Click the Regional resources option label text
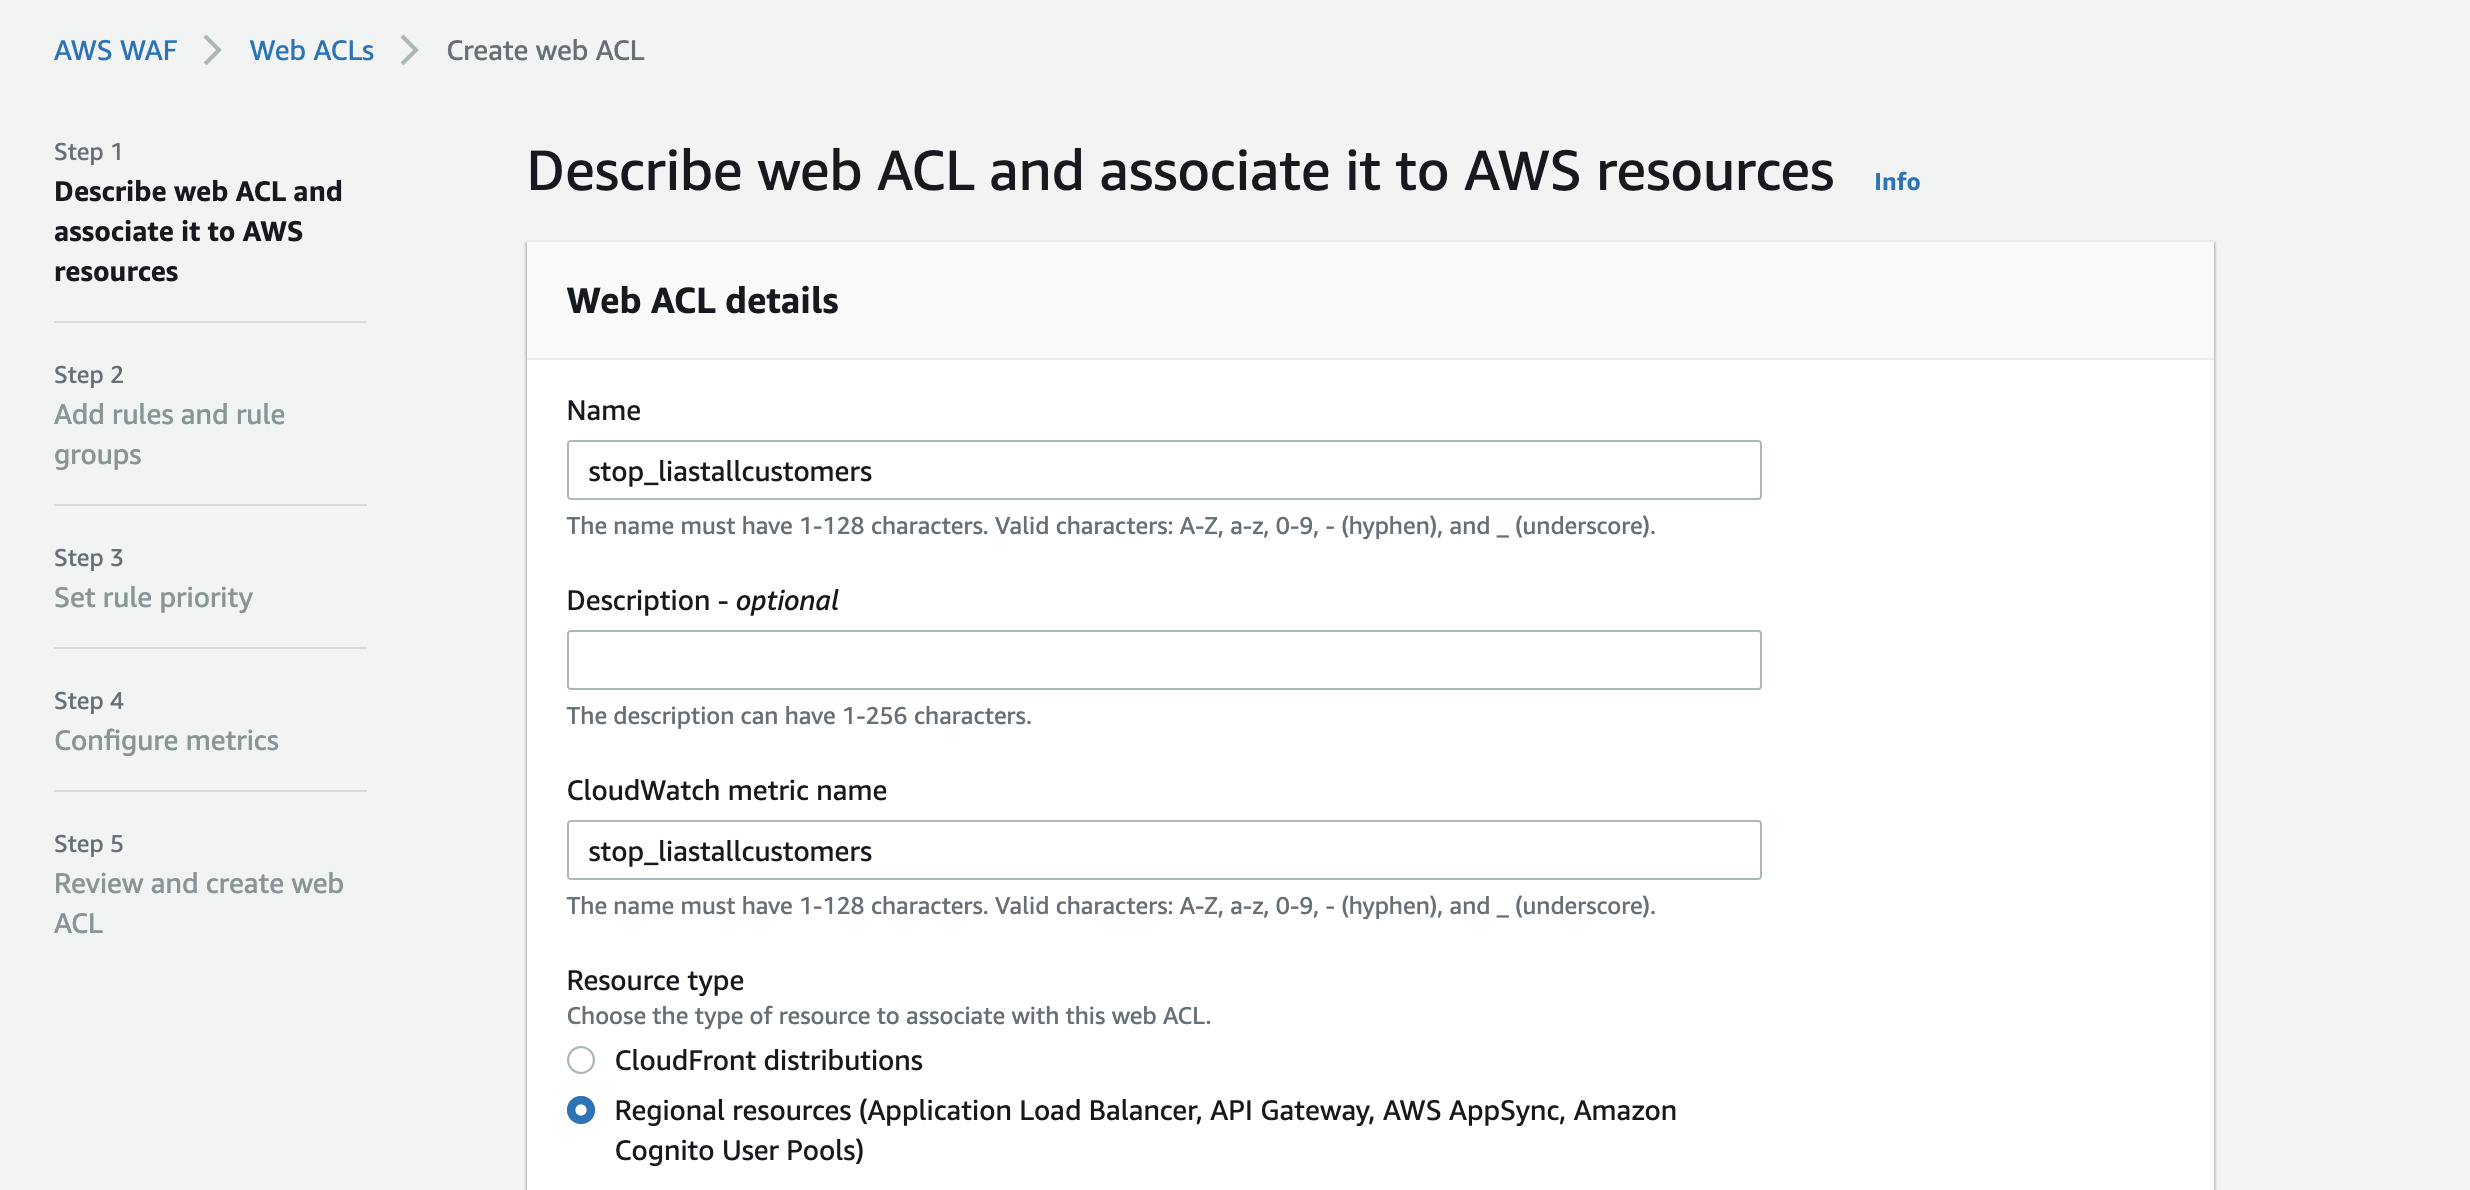2470x1190 pixels. 1144,1110
